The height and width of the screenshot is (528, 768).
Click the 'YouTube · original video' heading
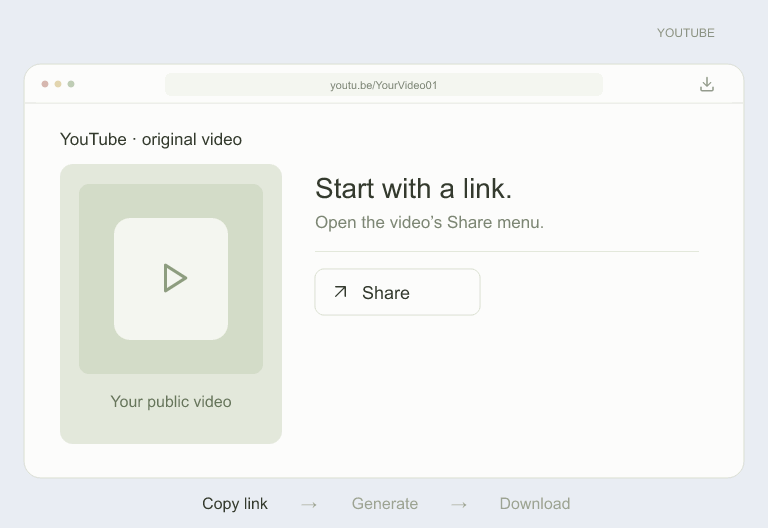pos(151,140)
